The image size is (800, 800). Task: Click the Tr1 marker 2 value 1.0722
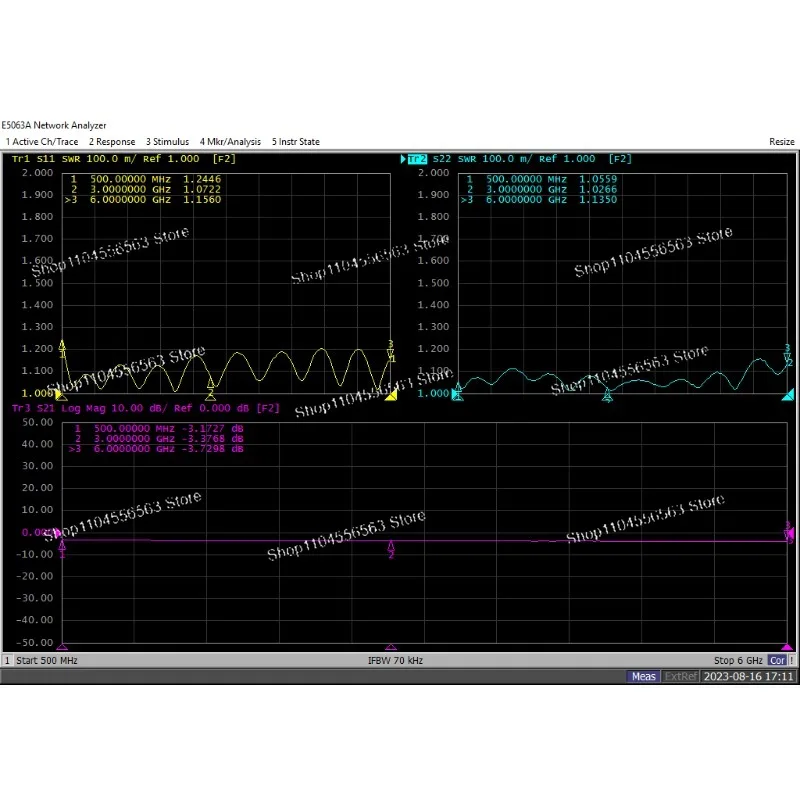202,189
